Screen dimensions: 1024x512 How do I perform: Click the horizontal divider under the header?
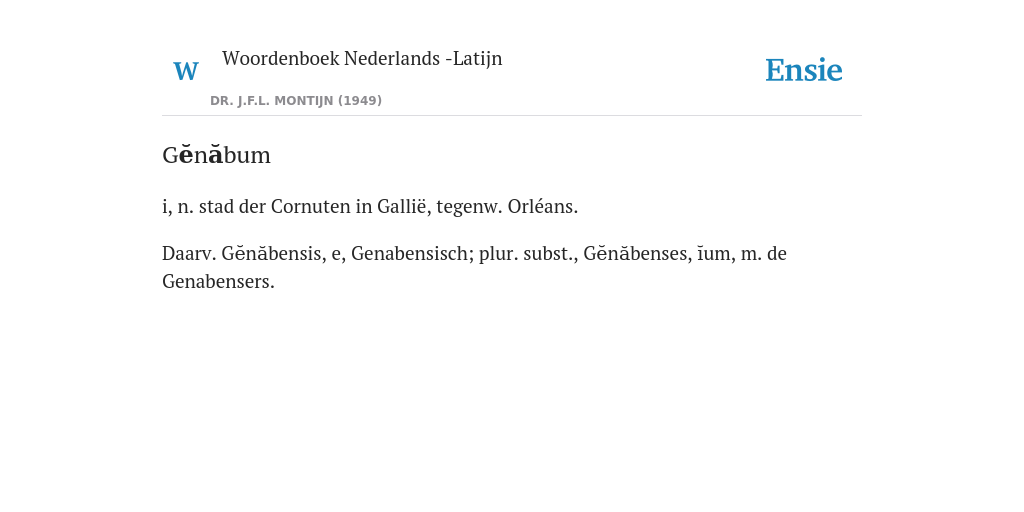coord(512,116)
